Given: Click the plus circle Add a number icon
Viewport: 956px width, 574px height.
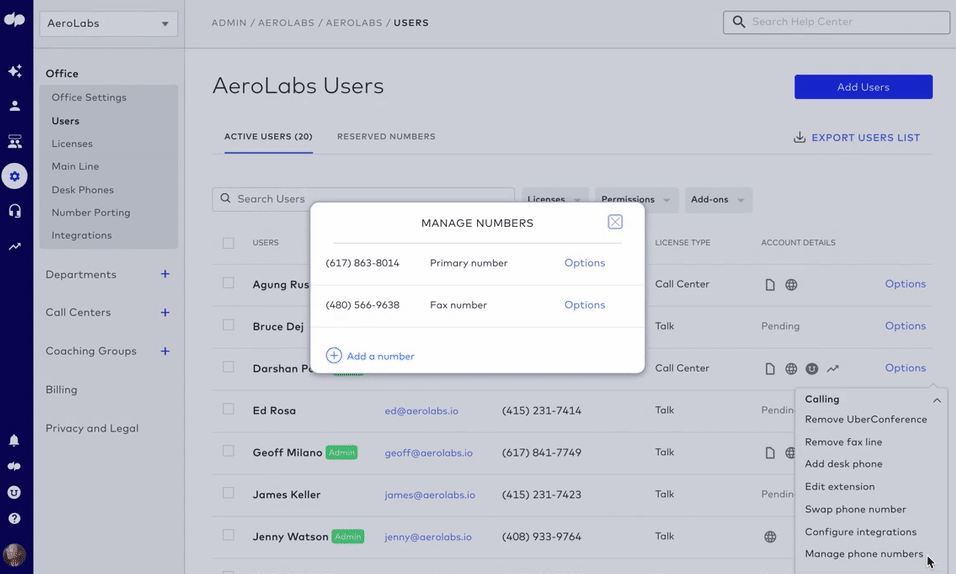Looking at the screenshot, I should [x=334, y=356].
